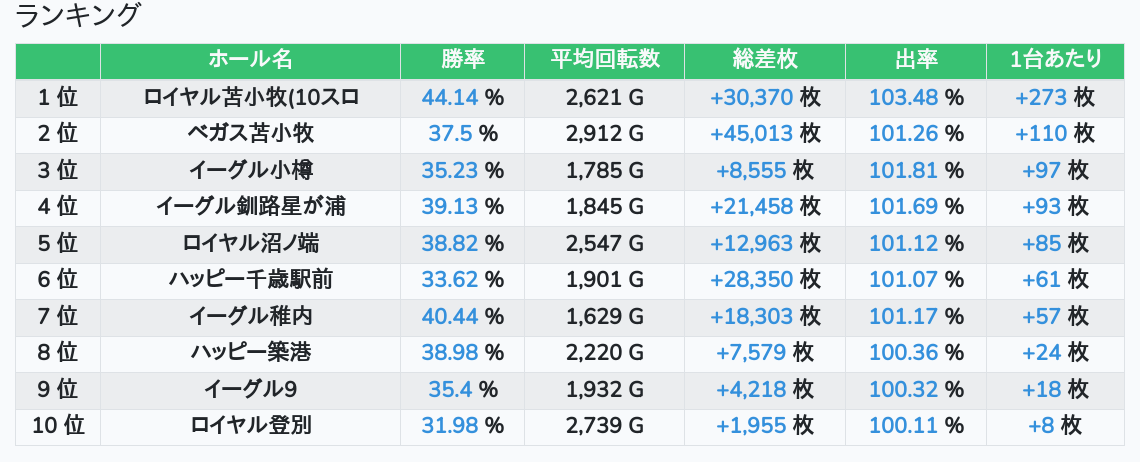1140x462 pixels.
Task: Click the 44.14 win rate value
Action: pyautogui.click(x=450, y=98)
